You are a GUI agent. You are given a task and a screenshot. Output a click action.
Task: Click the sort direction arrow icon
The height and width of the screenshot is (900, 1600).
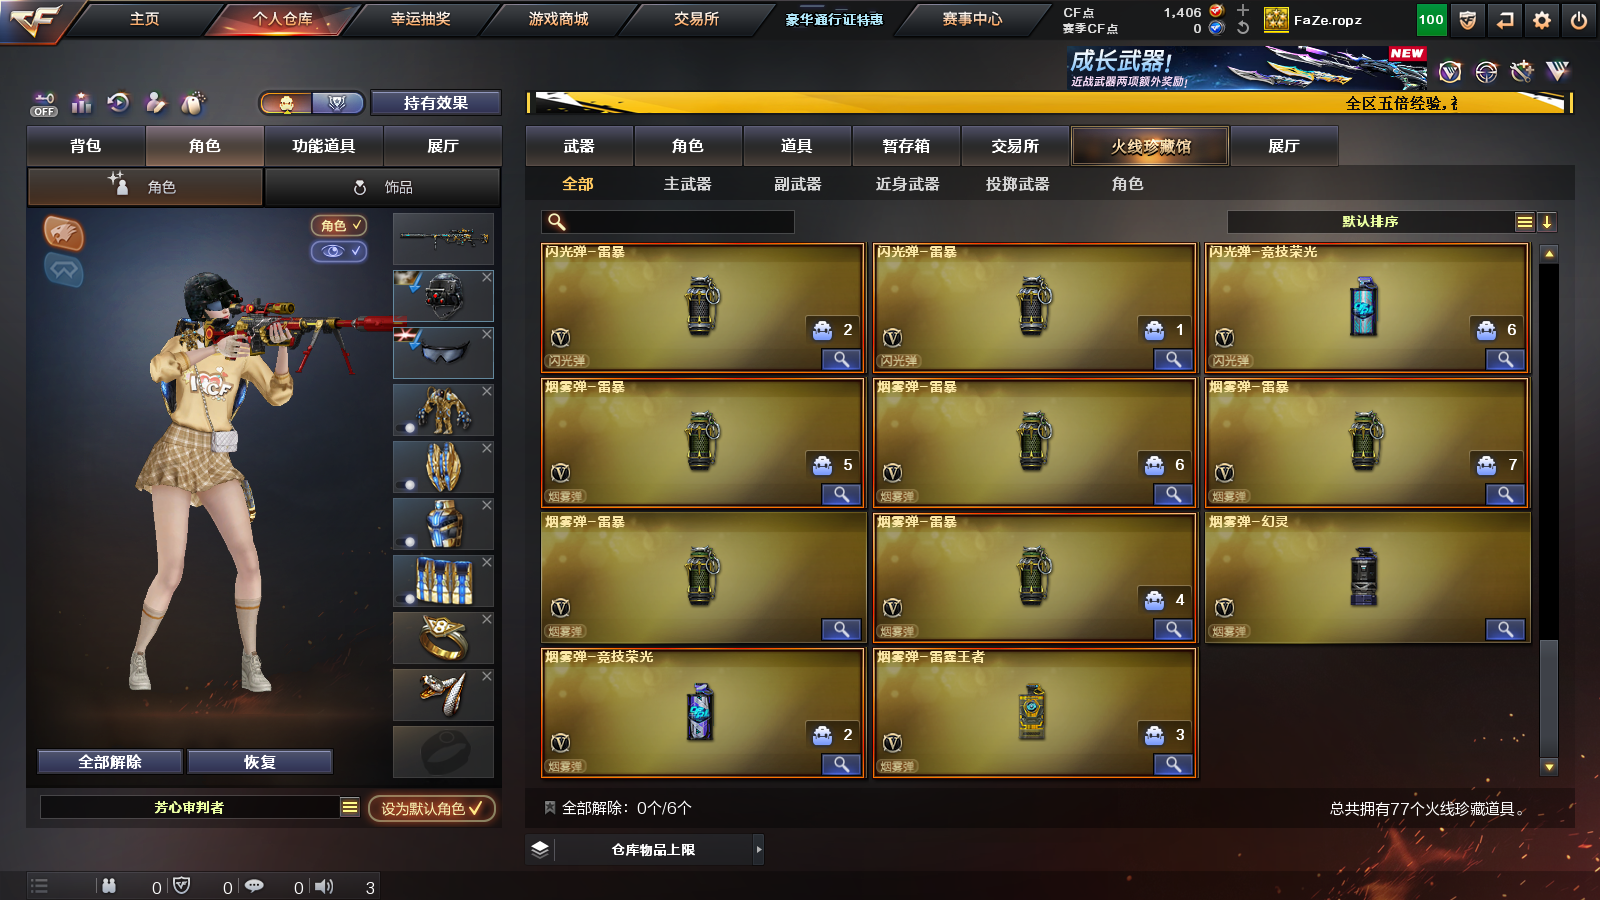click(1547, 222)
